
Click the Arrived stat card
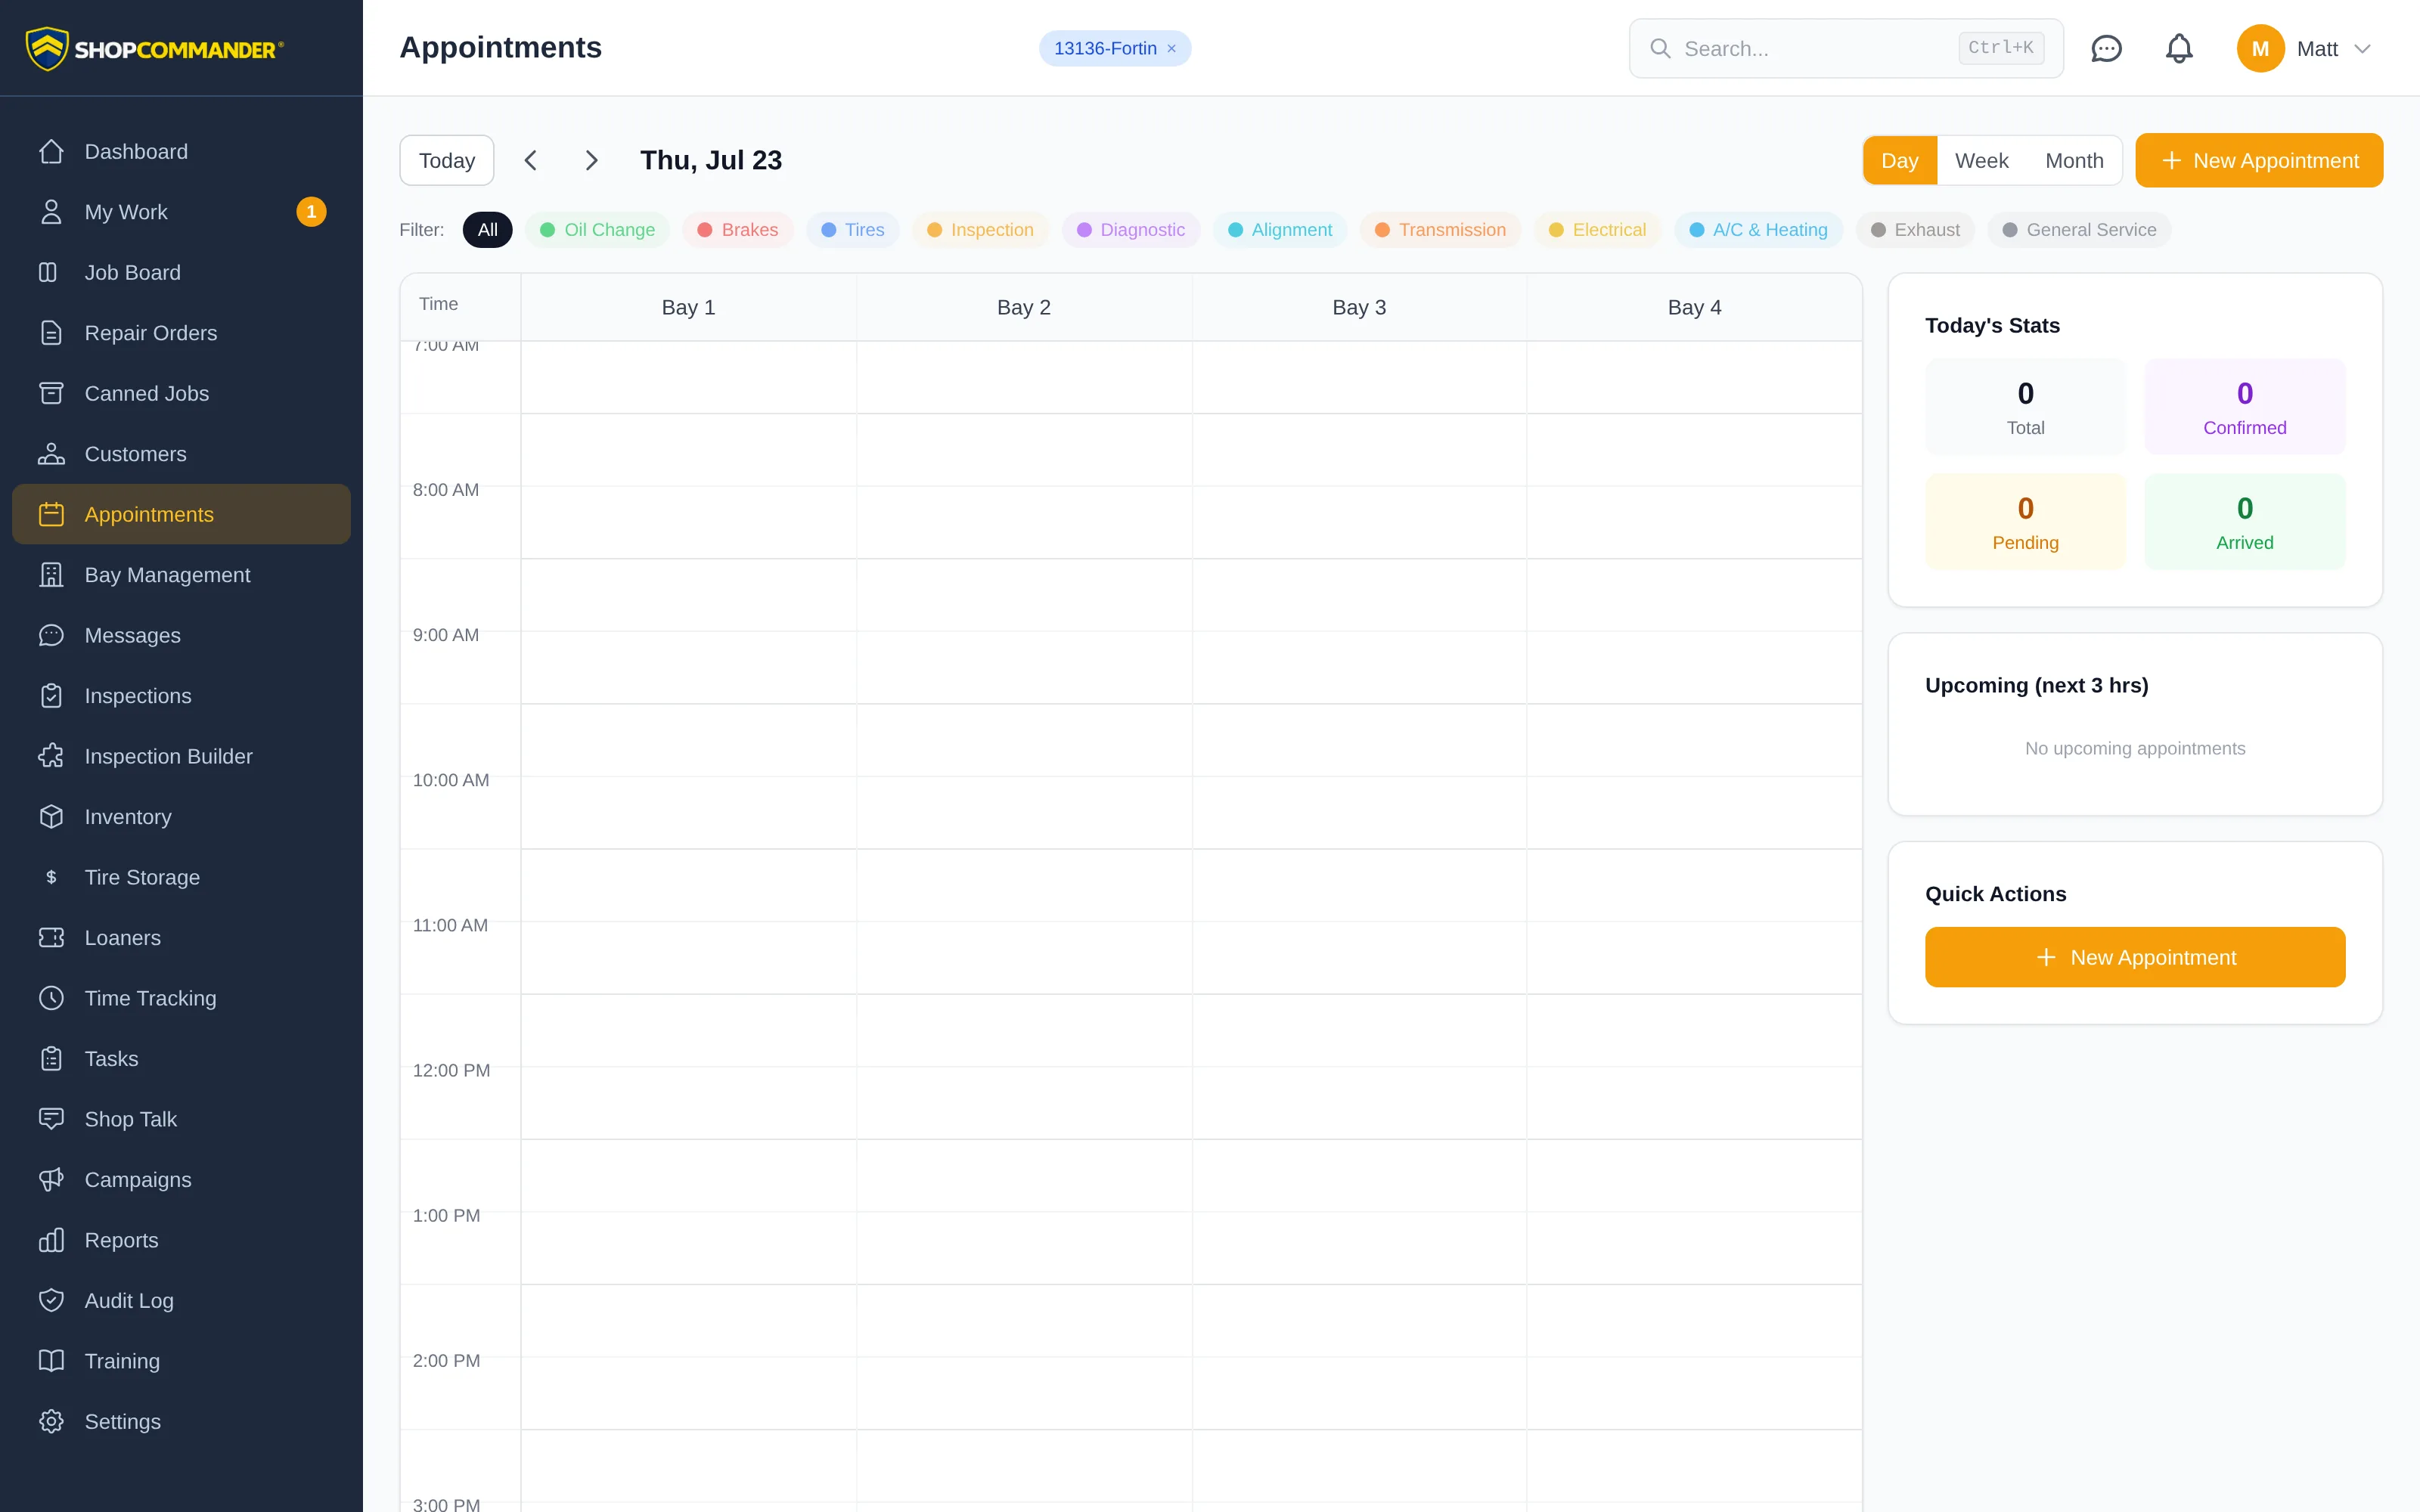pos(2244,522)
